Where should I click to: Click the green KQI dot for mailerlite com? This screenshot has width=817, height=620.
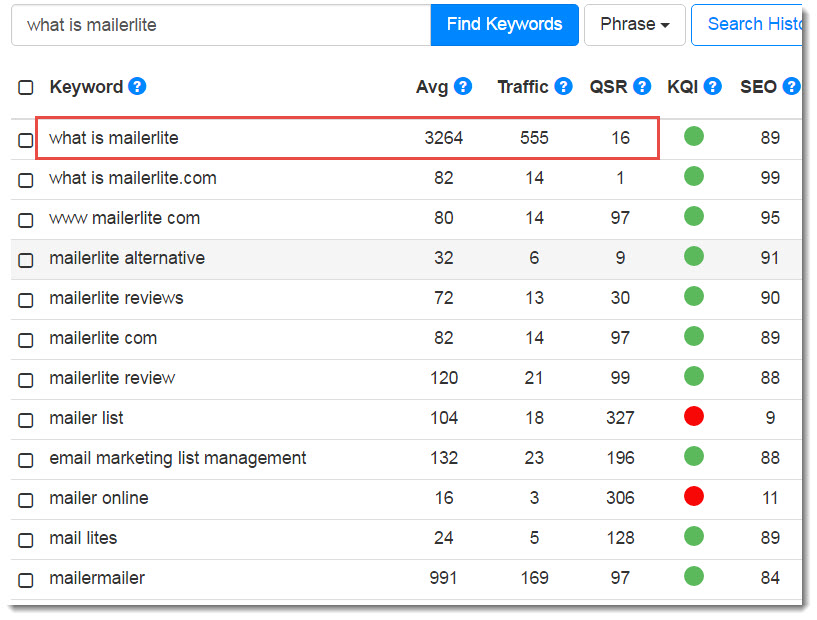694,336
